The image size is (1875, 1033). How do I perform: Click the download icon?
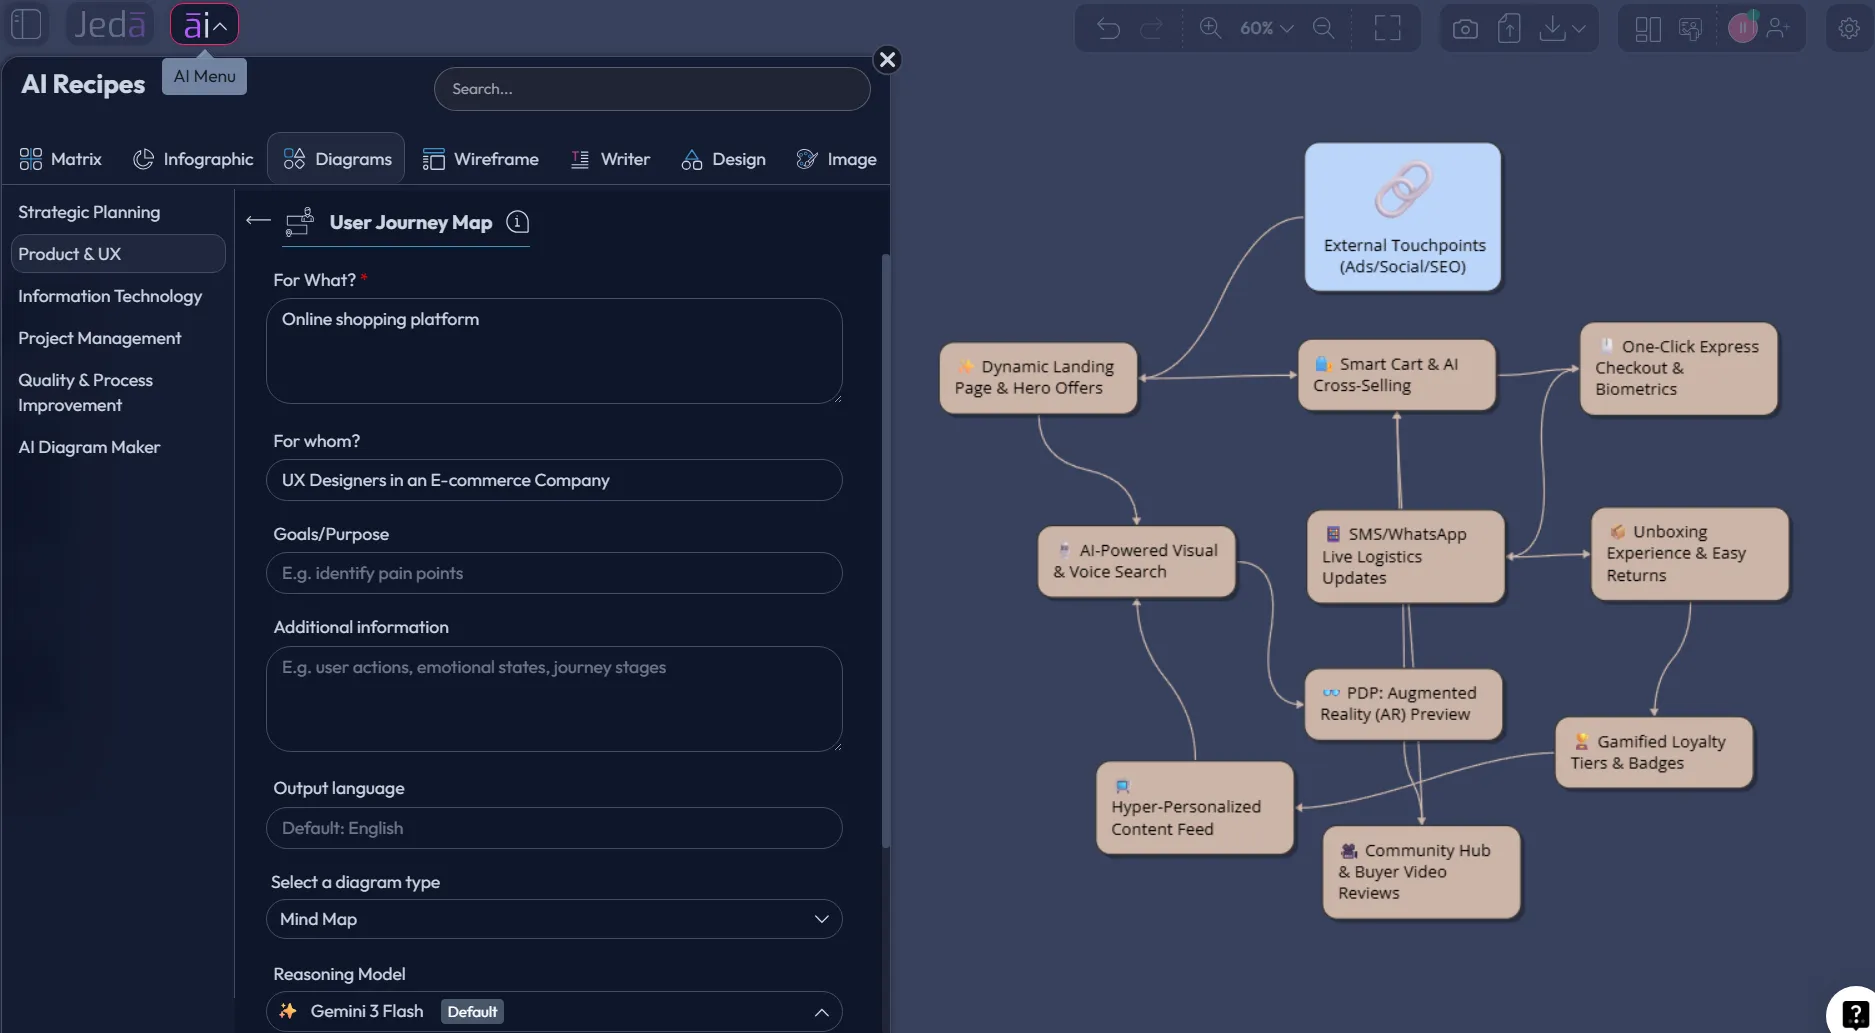[1552, 28]
